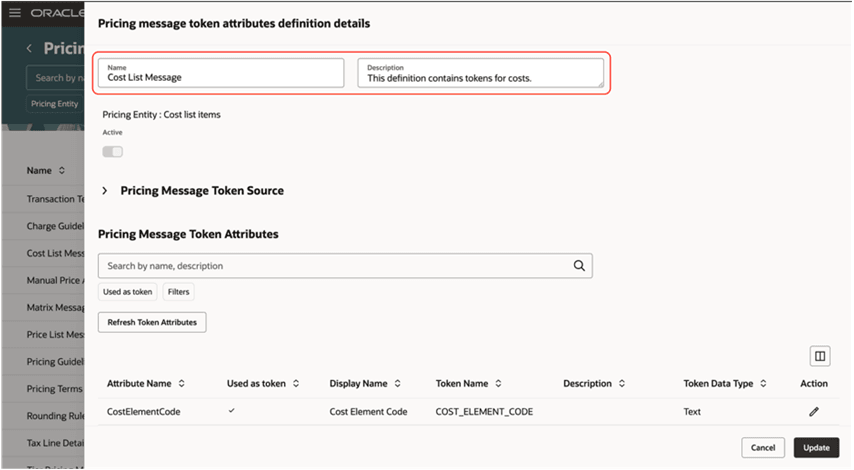Click the search magnifier icon in token attributes
The height and width of the screenshot is (470, 854).
(x=579, y=266)
